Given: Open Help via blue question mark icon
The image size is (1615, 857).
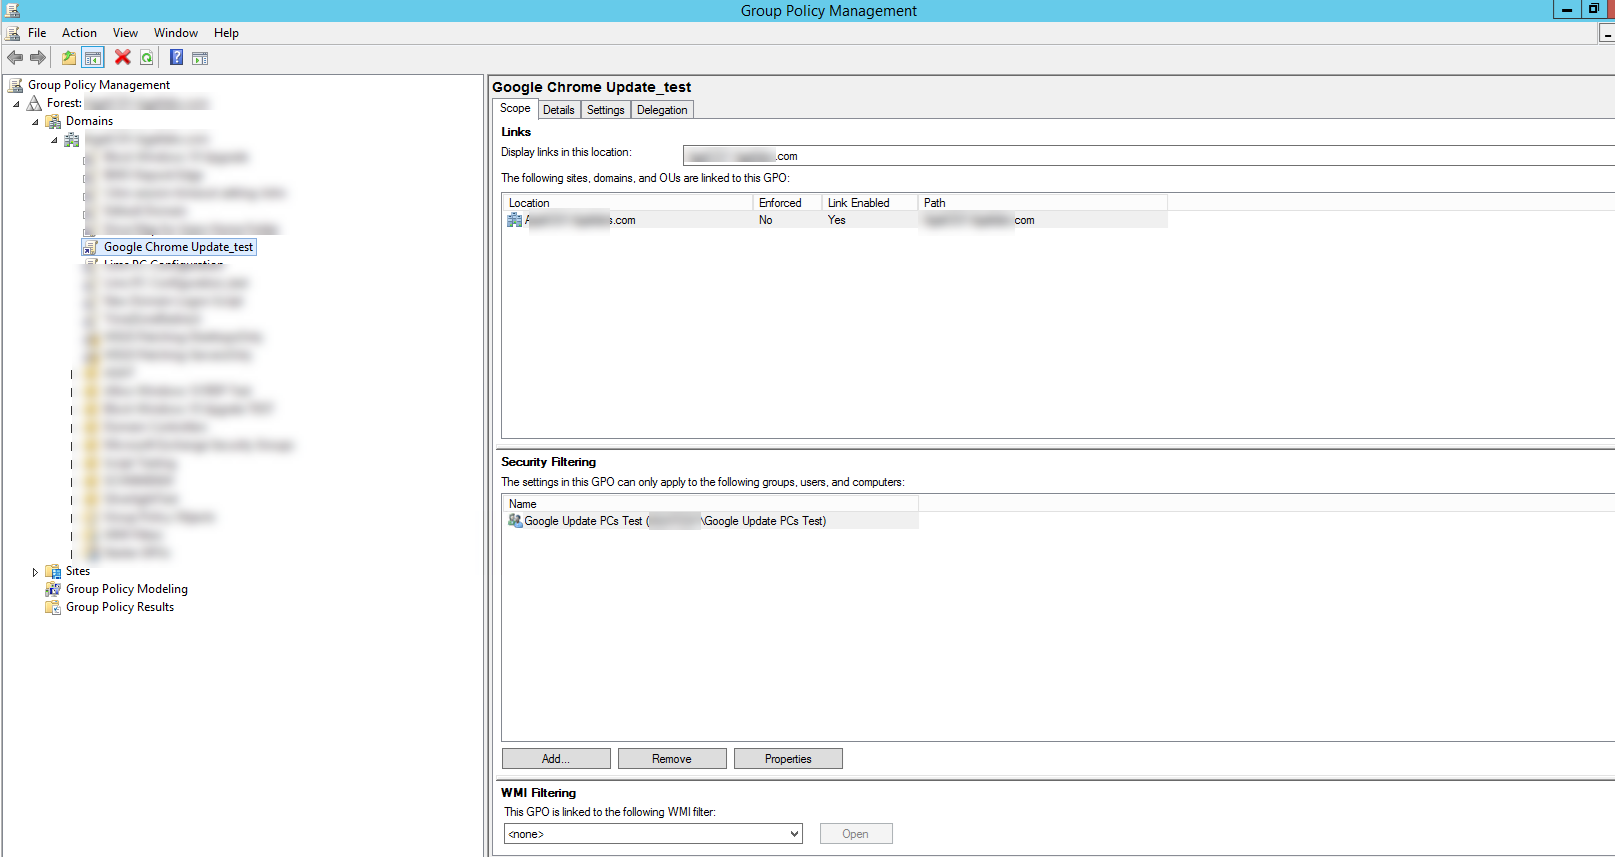Looking at the screenshot, I should (176, 58).
